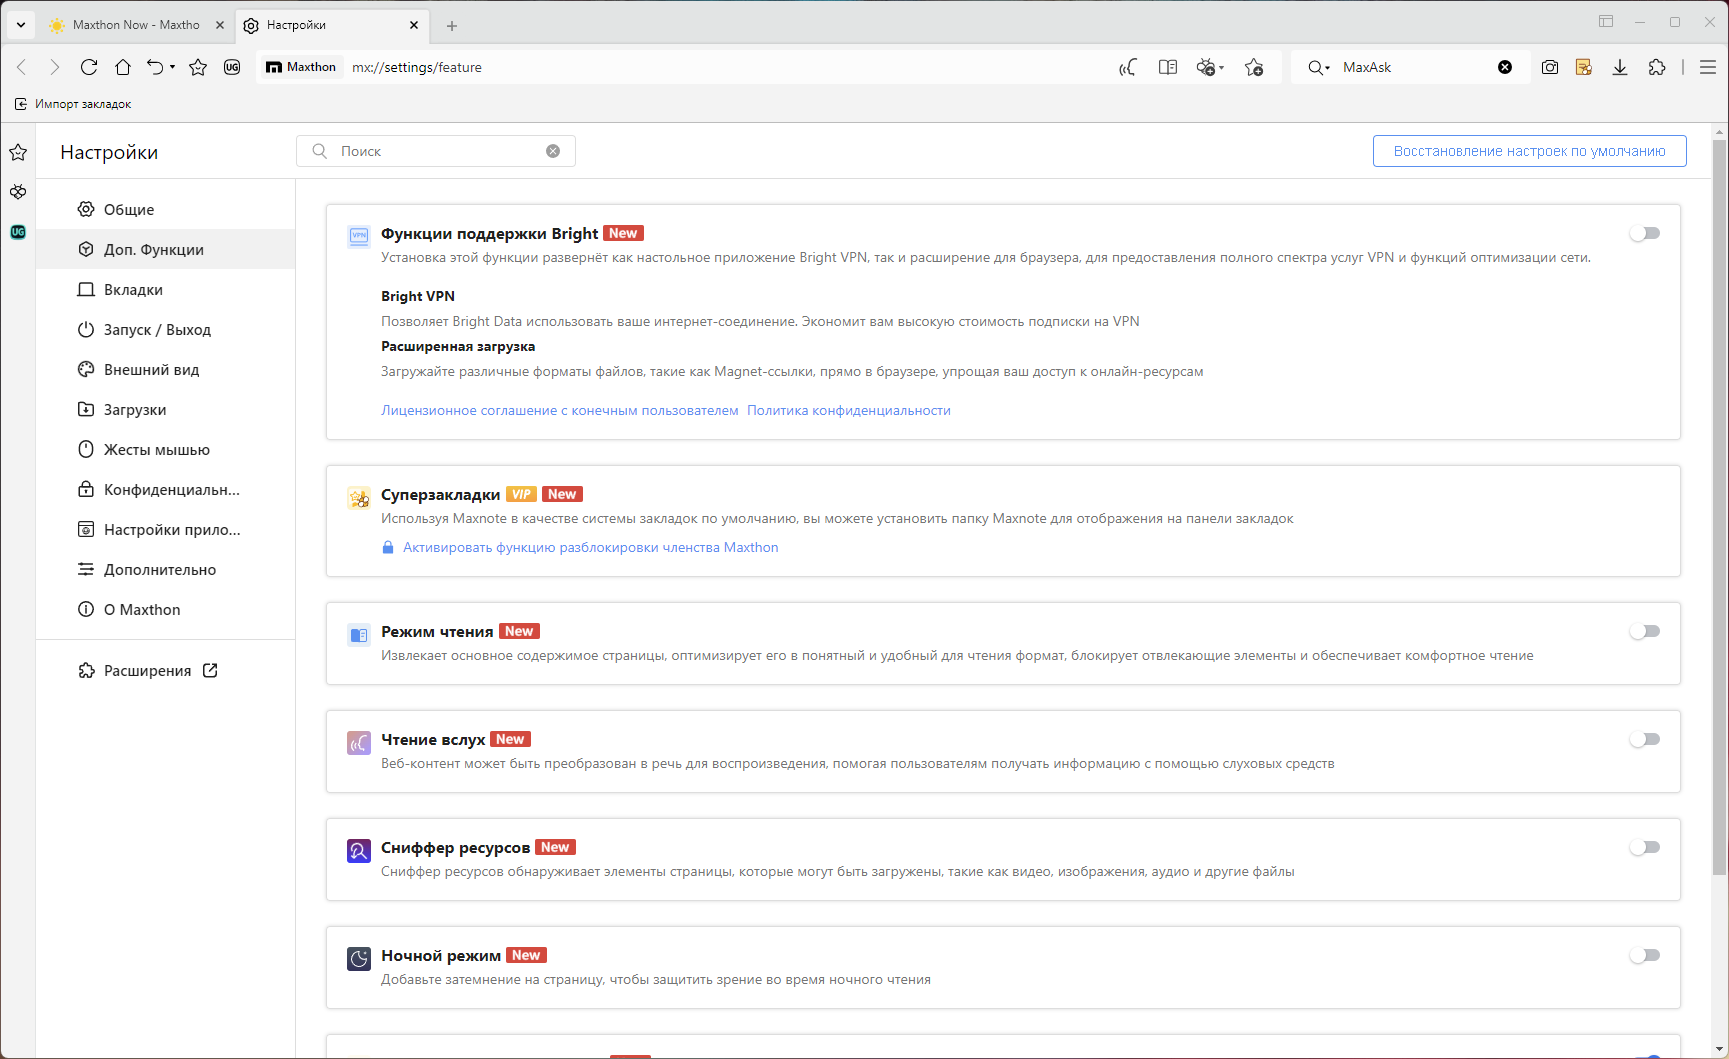1729x1059 pixels.
Task: Open Вкладки settings section
Action: click(x=165, y=289)
